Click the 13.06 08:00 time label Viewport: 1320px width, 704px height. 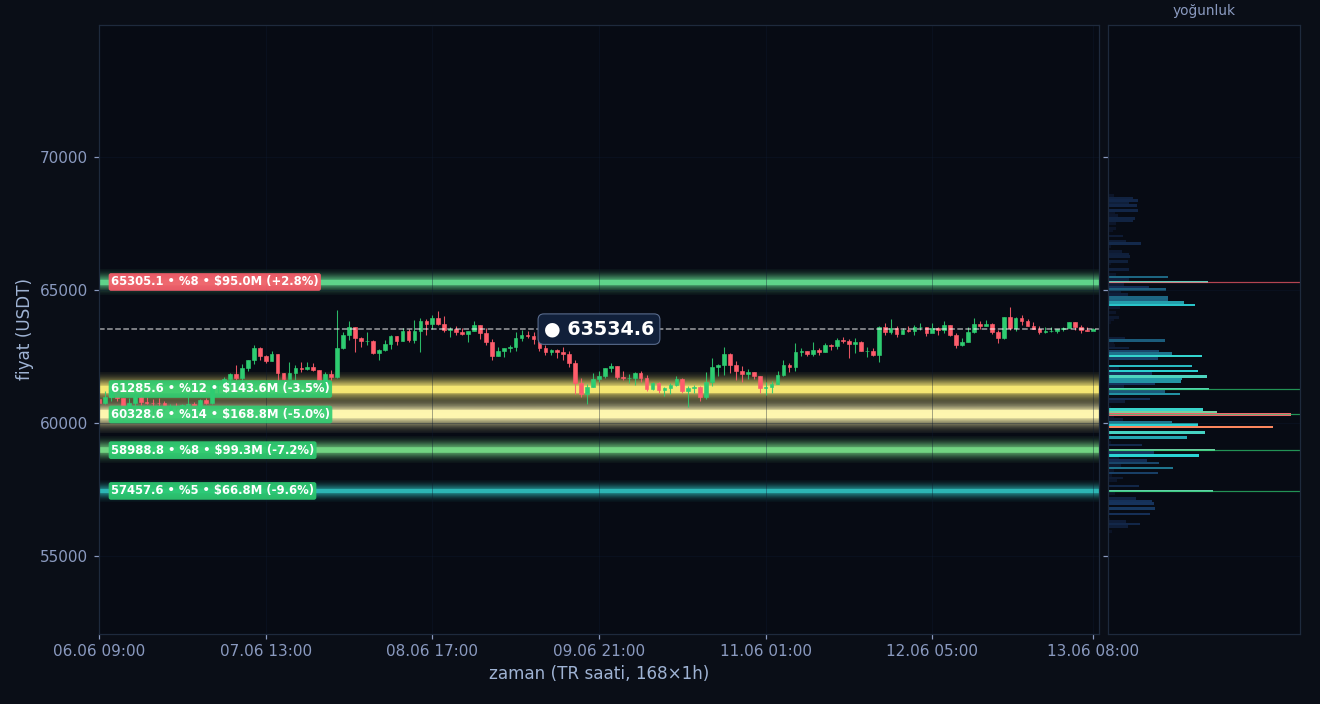1093,651
